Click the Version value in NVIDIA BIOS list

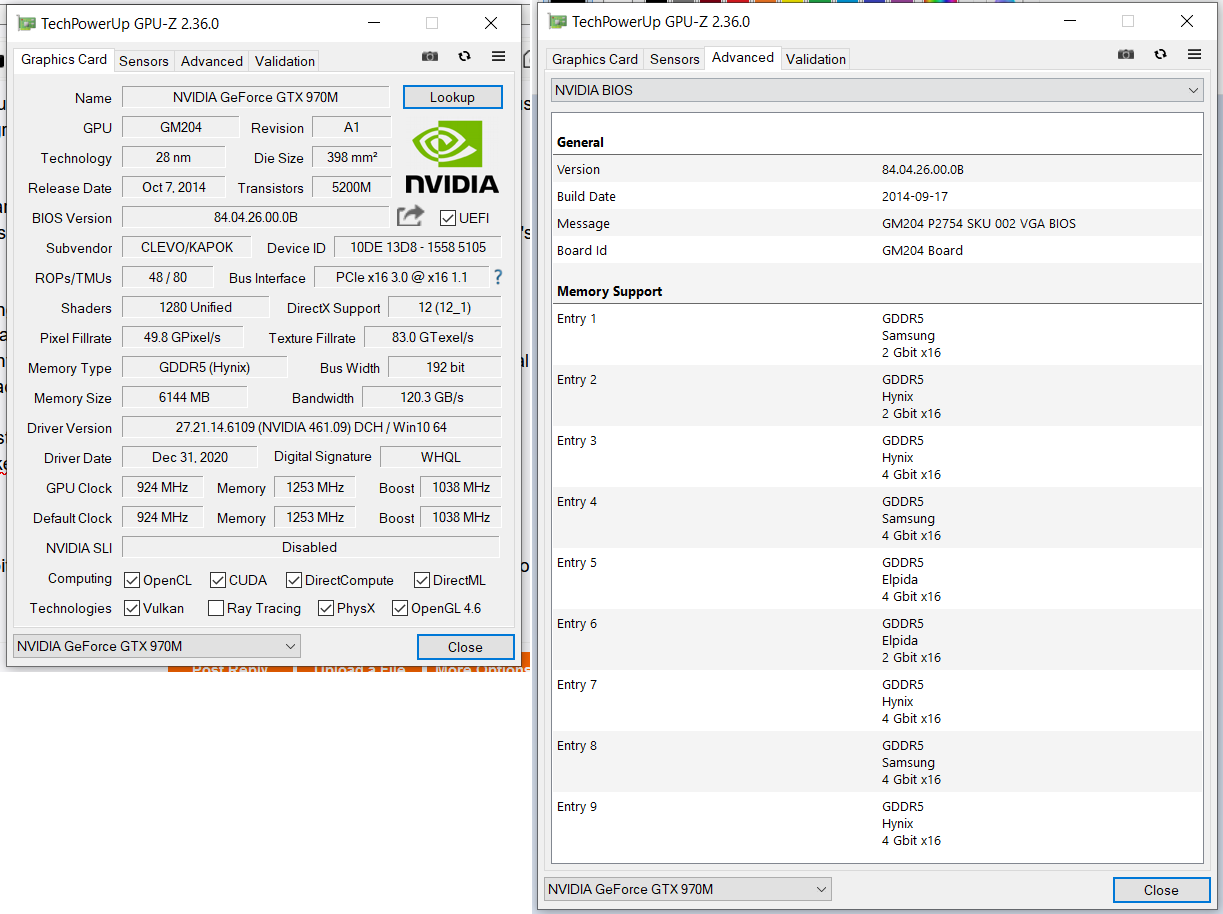(x=923, y=170)
